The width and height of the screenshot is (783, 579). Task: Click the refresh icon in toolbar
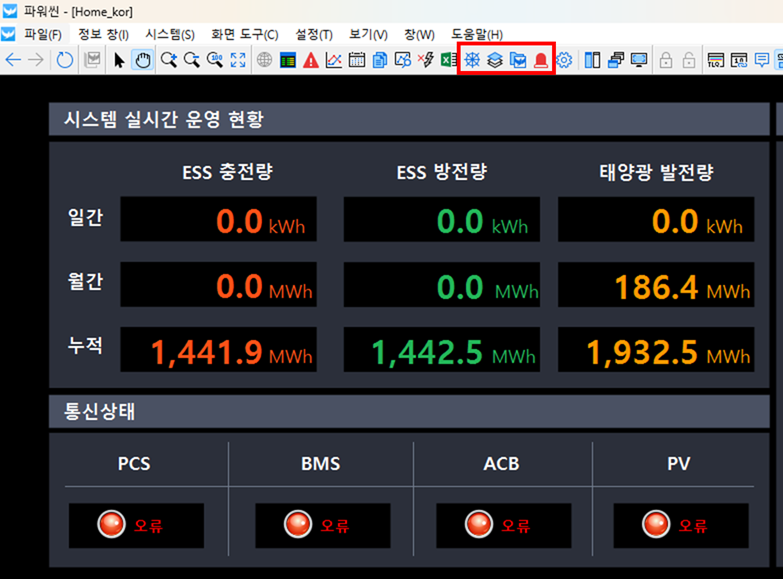(65, 60)
